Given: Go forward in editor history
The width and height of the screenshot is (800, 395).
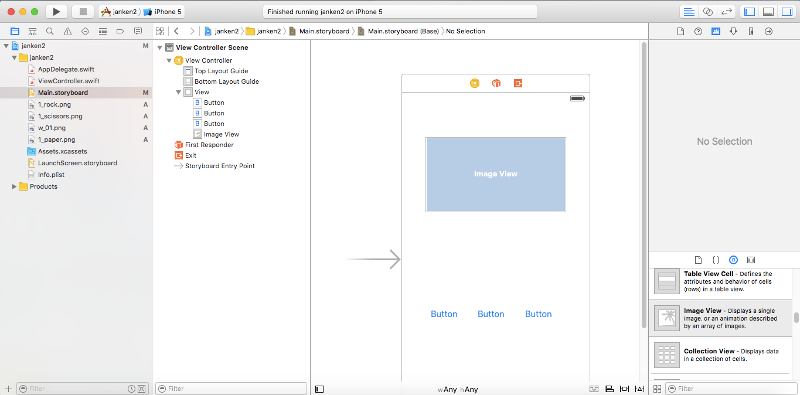Looking at the screenshot, I should tap(192, 31).
